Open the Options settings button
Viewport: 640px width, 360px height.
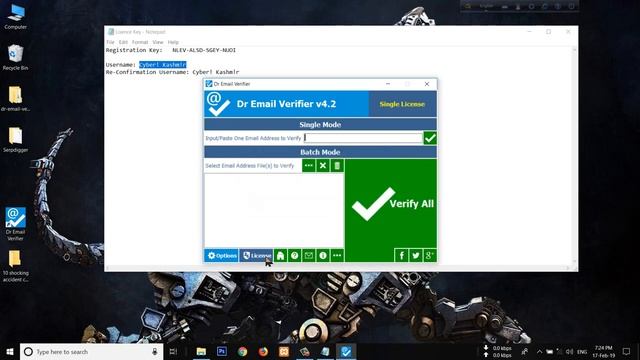point(222,256)
